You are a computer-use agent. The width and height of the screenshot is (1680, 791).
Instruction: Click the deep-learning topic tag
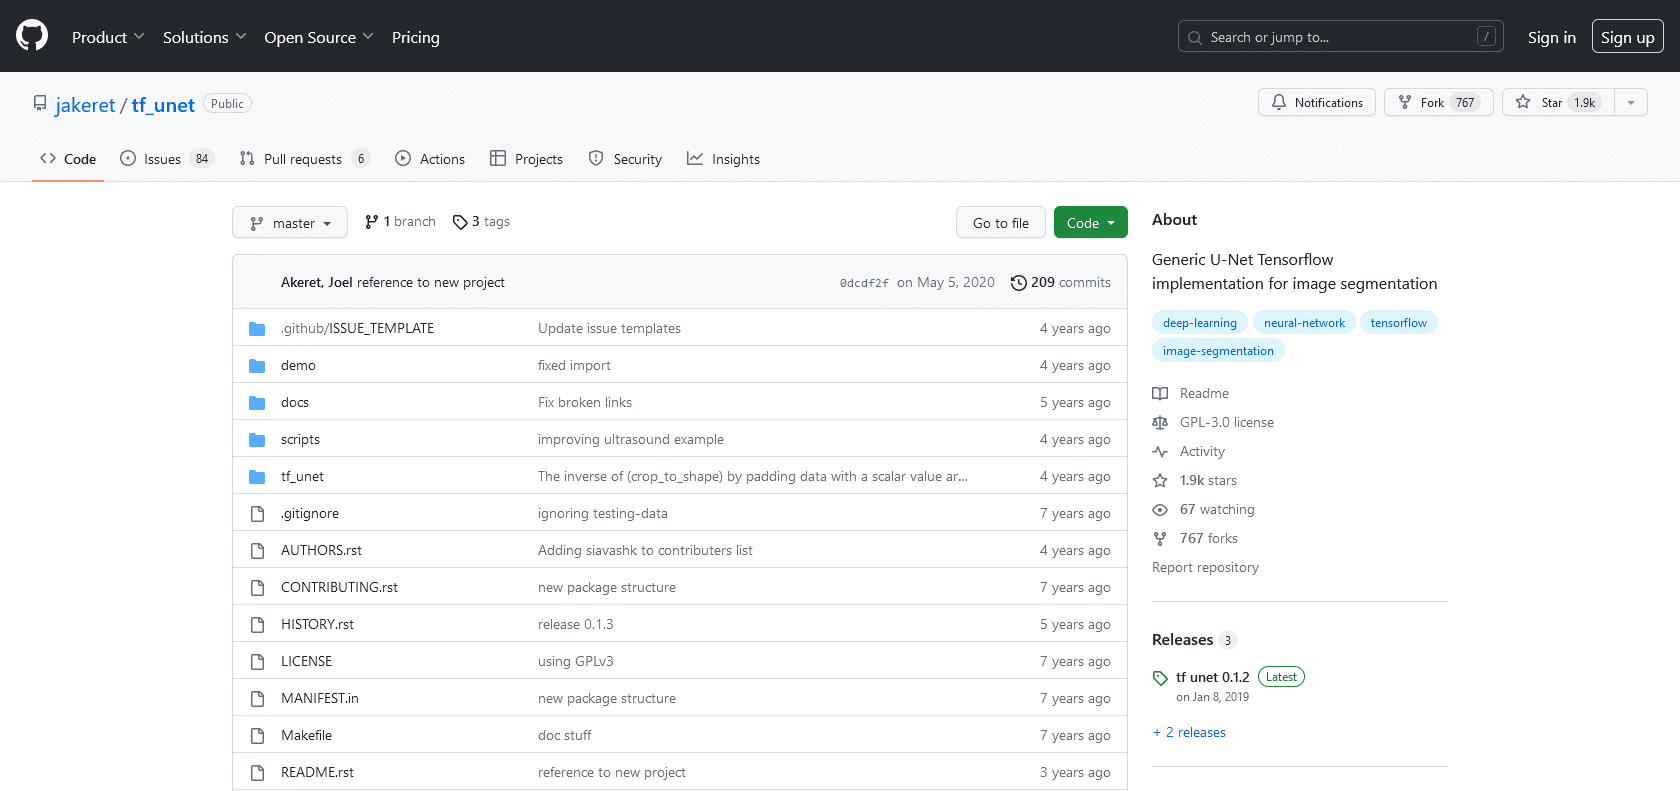(1199, 322)
